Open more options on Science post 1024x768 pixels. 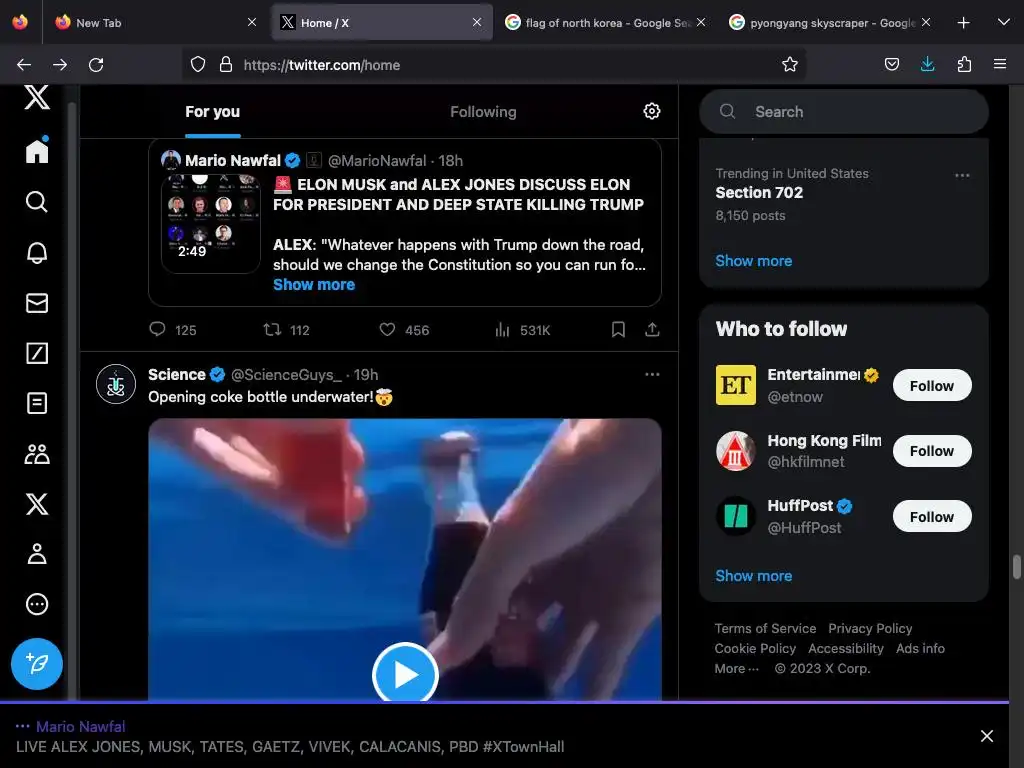pos(652,374)
